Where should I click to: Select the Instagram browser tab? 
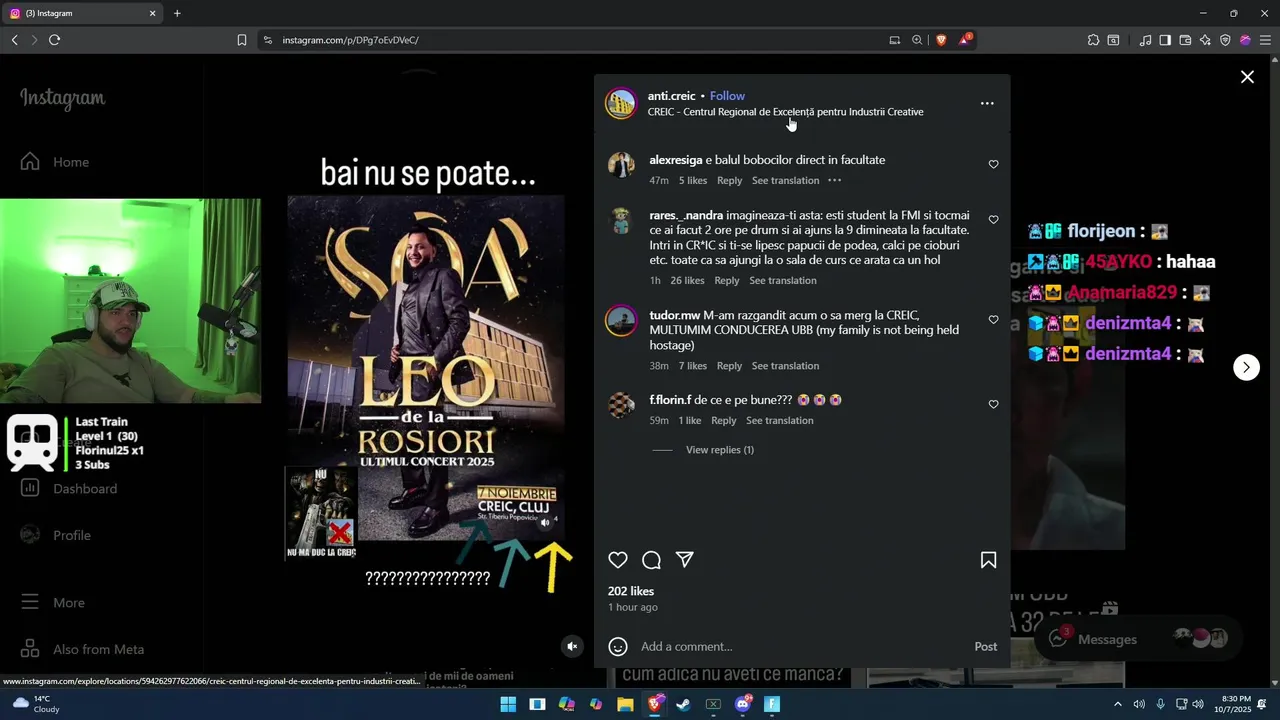coord(80,13)
